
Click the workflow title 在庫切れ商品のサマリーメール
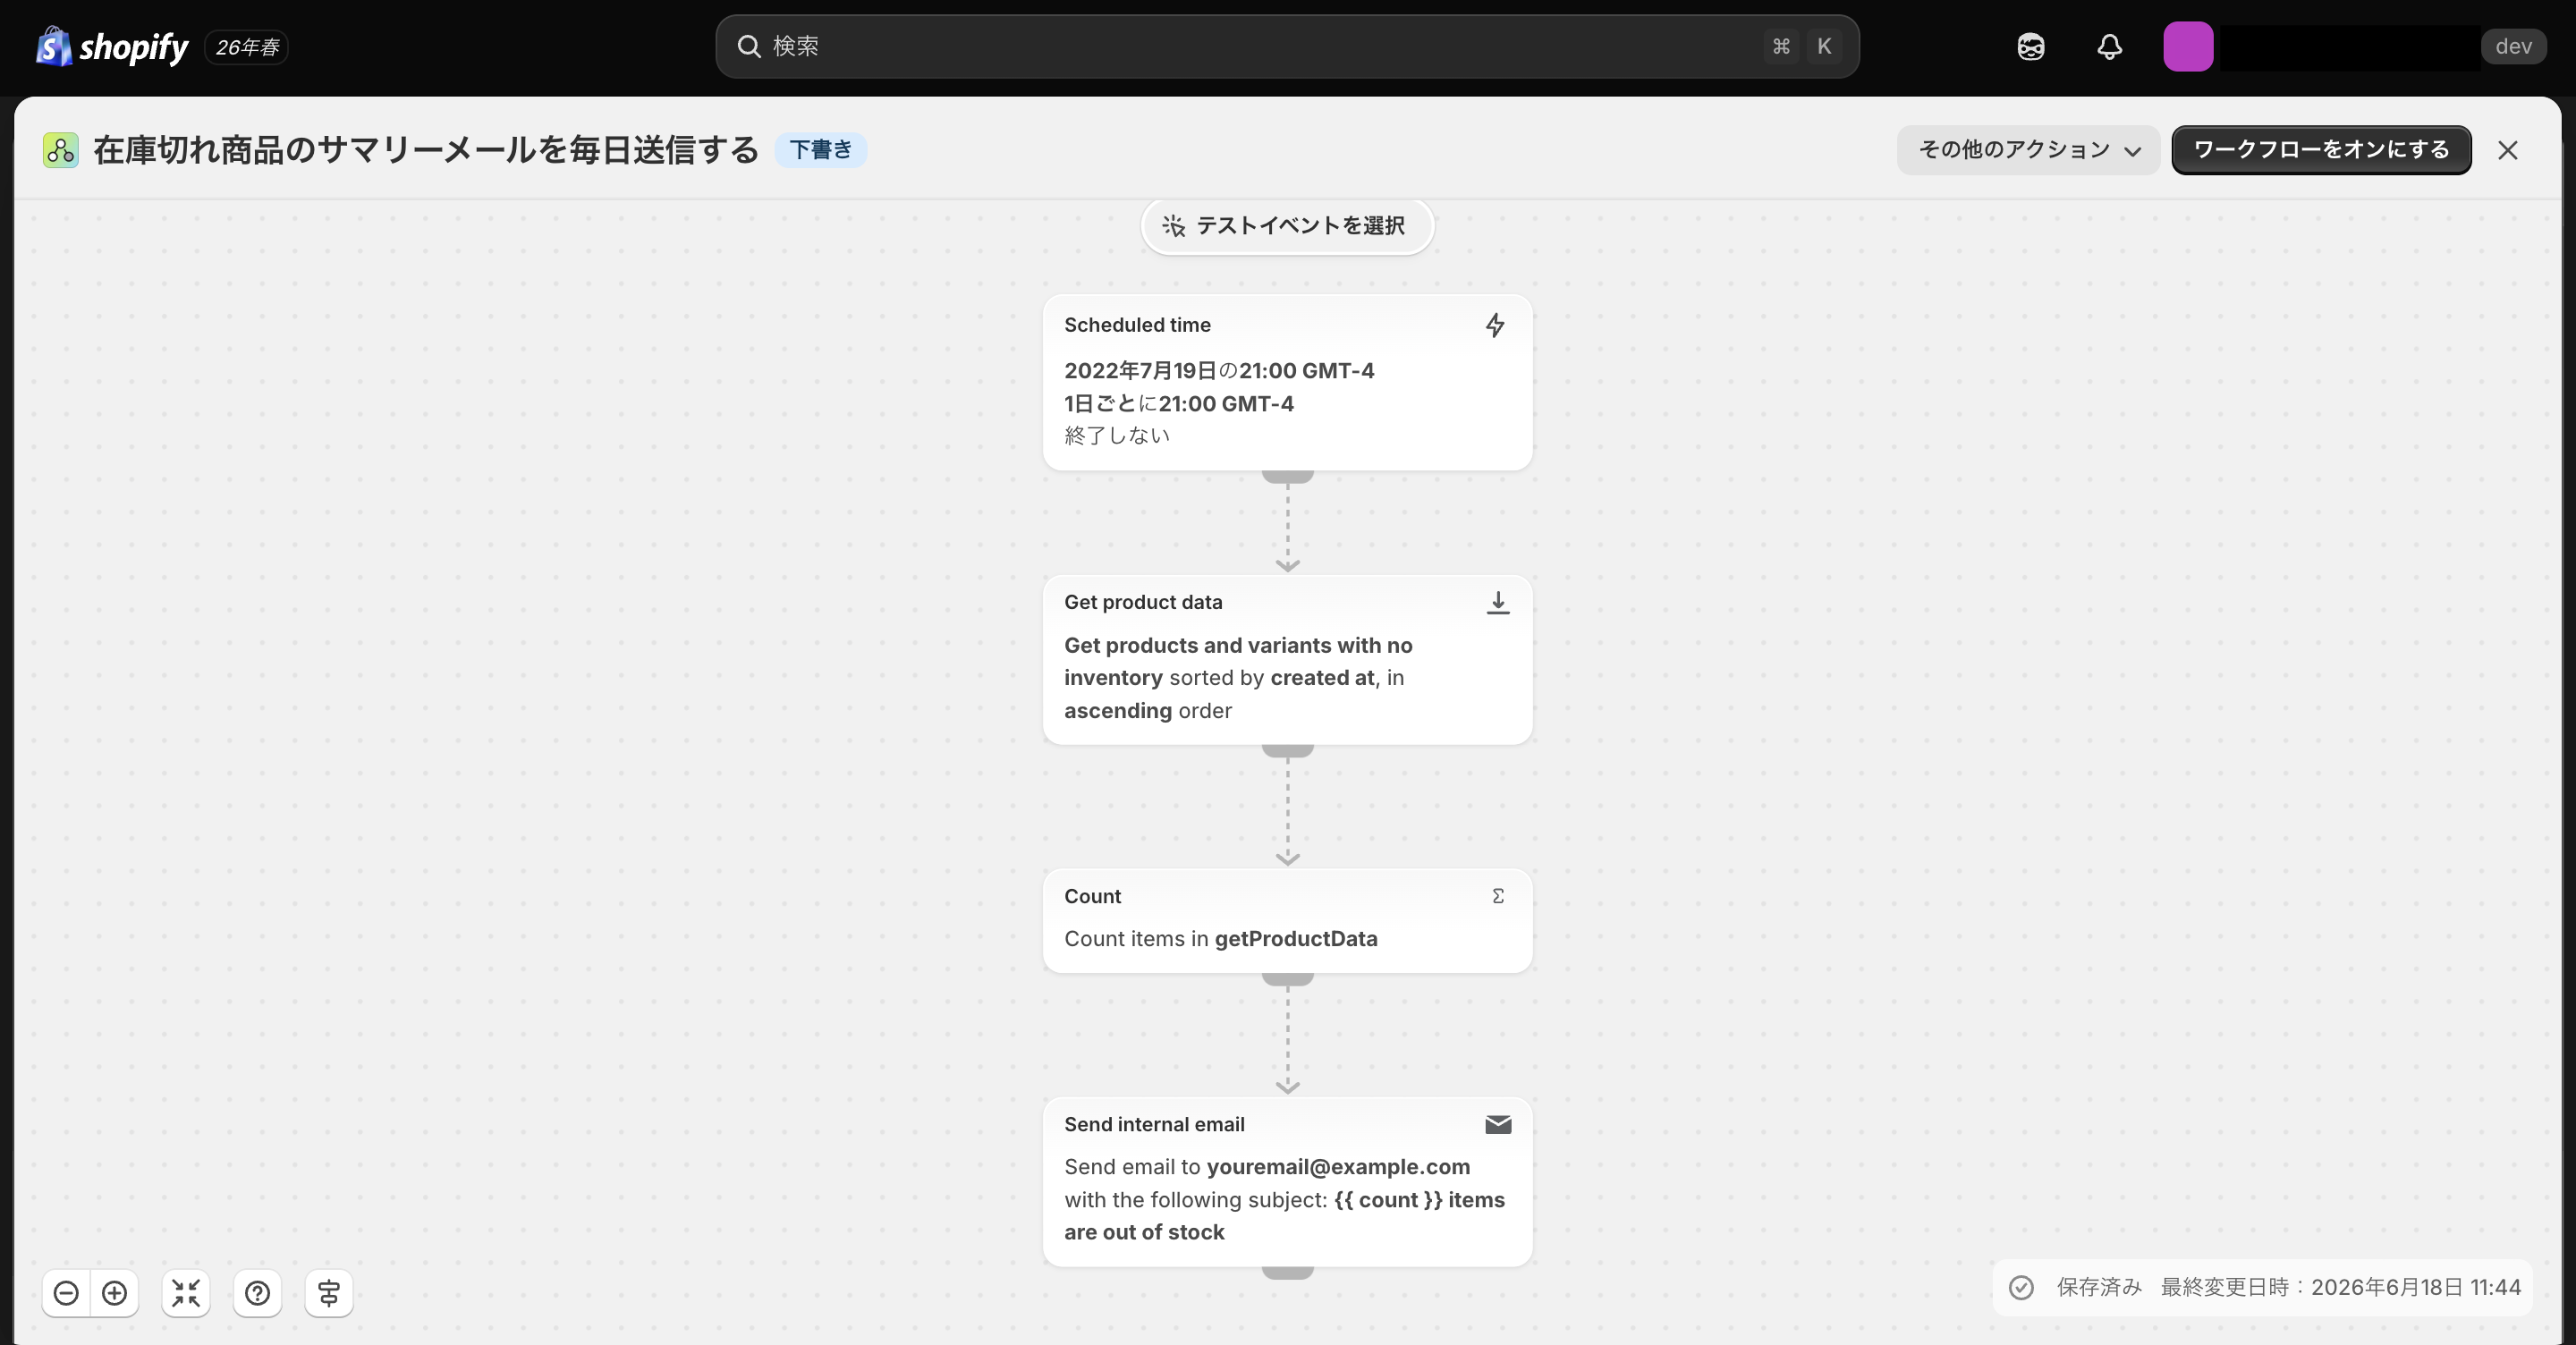426,150
